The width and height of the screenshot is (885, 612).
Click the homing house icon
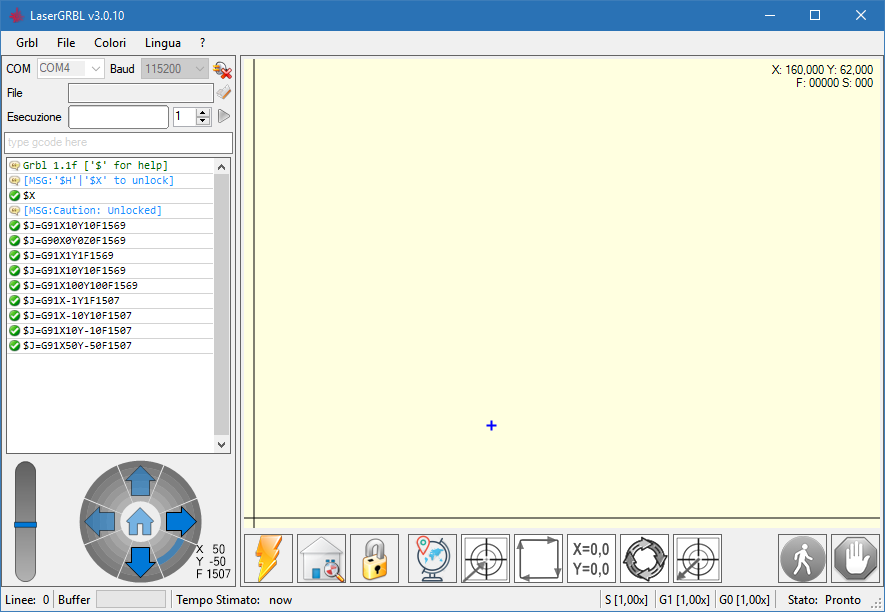[321, 559]
